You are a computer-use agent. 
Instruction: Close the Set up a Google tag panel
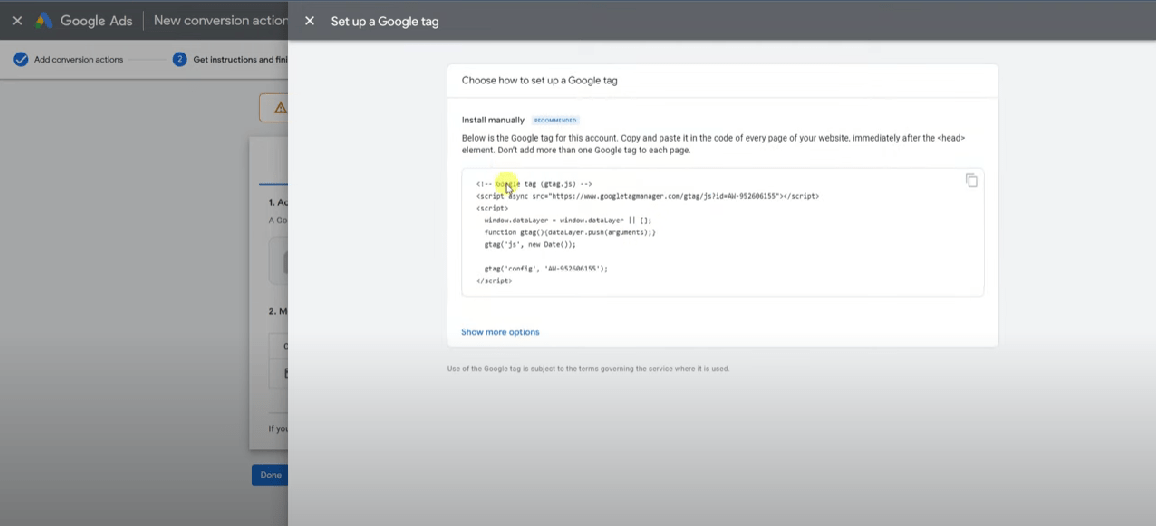point(309,21)
